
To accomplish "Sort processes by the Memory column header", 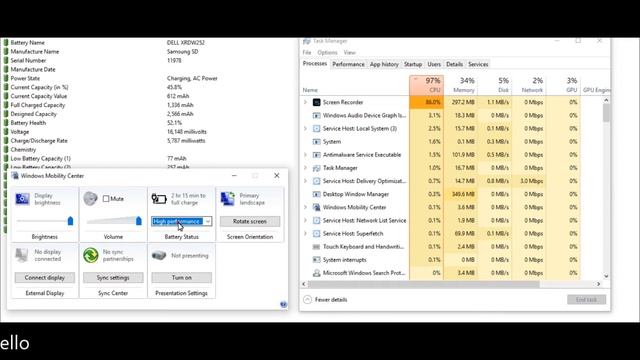I will (460, 85).
